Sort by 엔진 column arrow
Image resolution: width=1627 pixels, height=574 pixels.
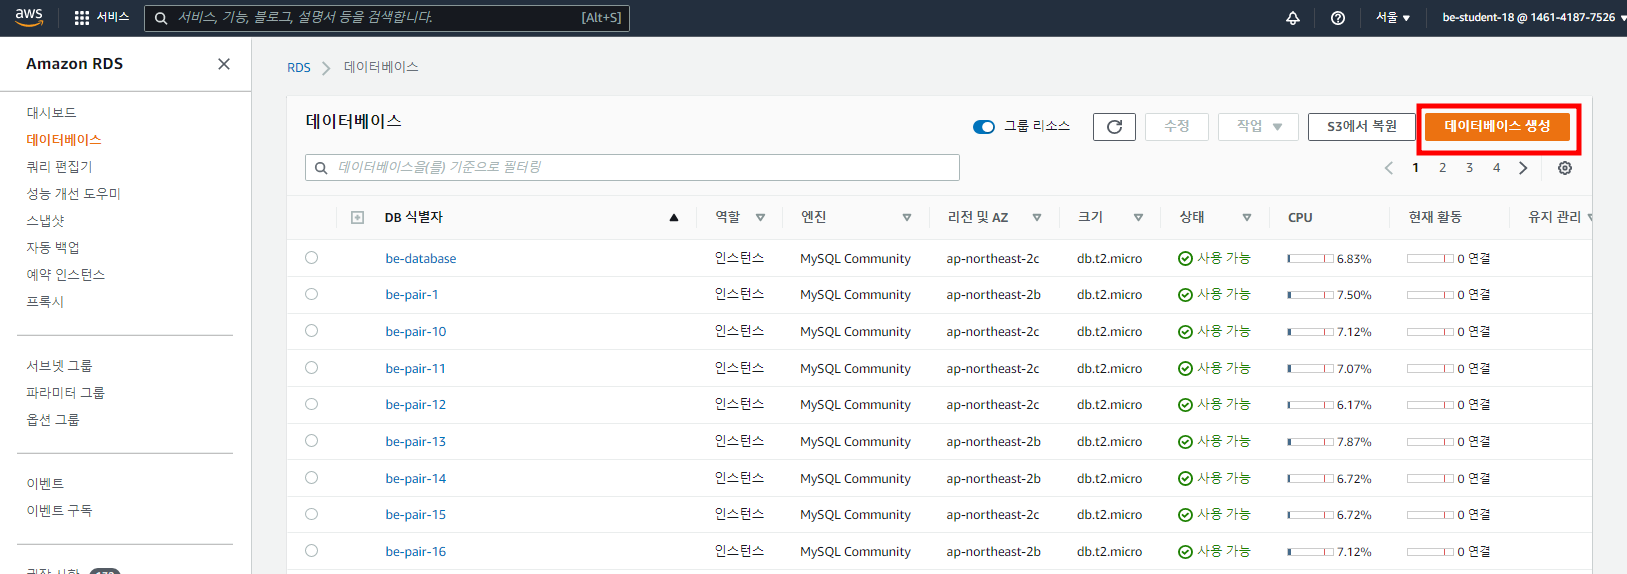(907, 217)
